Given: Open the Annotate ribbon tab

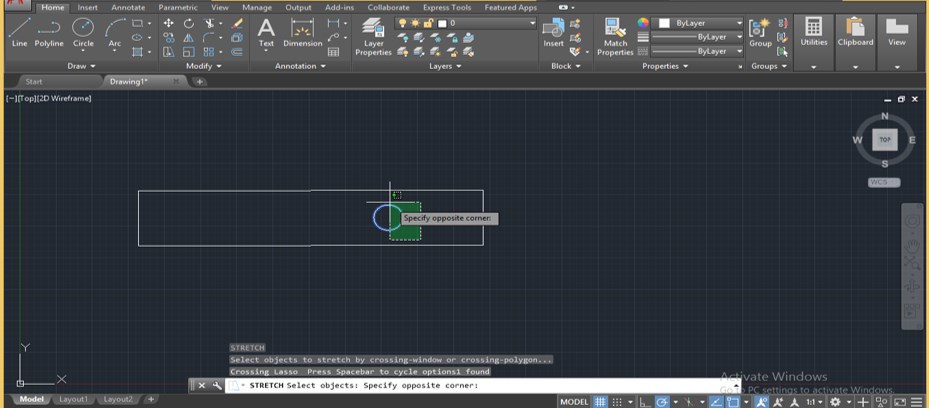Looking at the screenshot, I should point(128,8).
